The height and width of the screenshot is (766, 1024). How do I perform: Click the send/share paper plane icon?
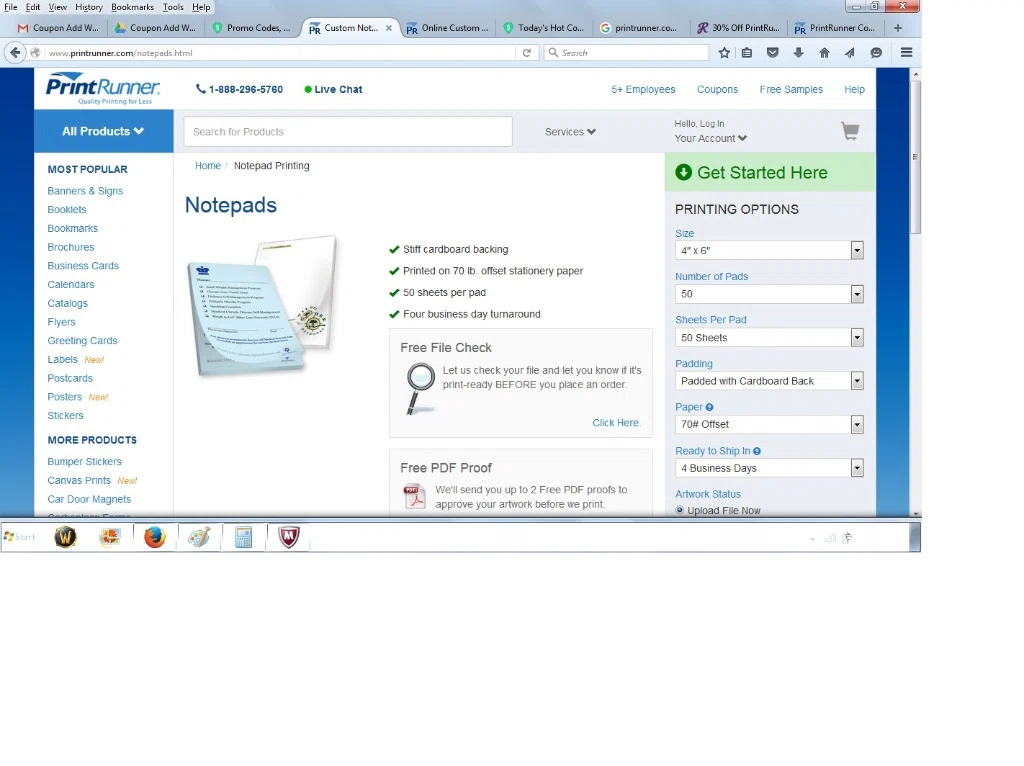850,53
